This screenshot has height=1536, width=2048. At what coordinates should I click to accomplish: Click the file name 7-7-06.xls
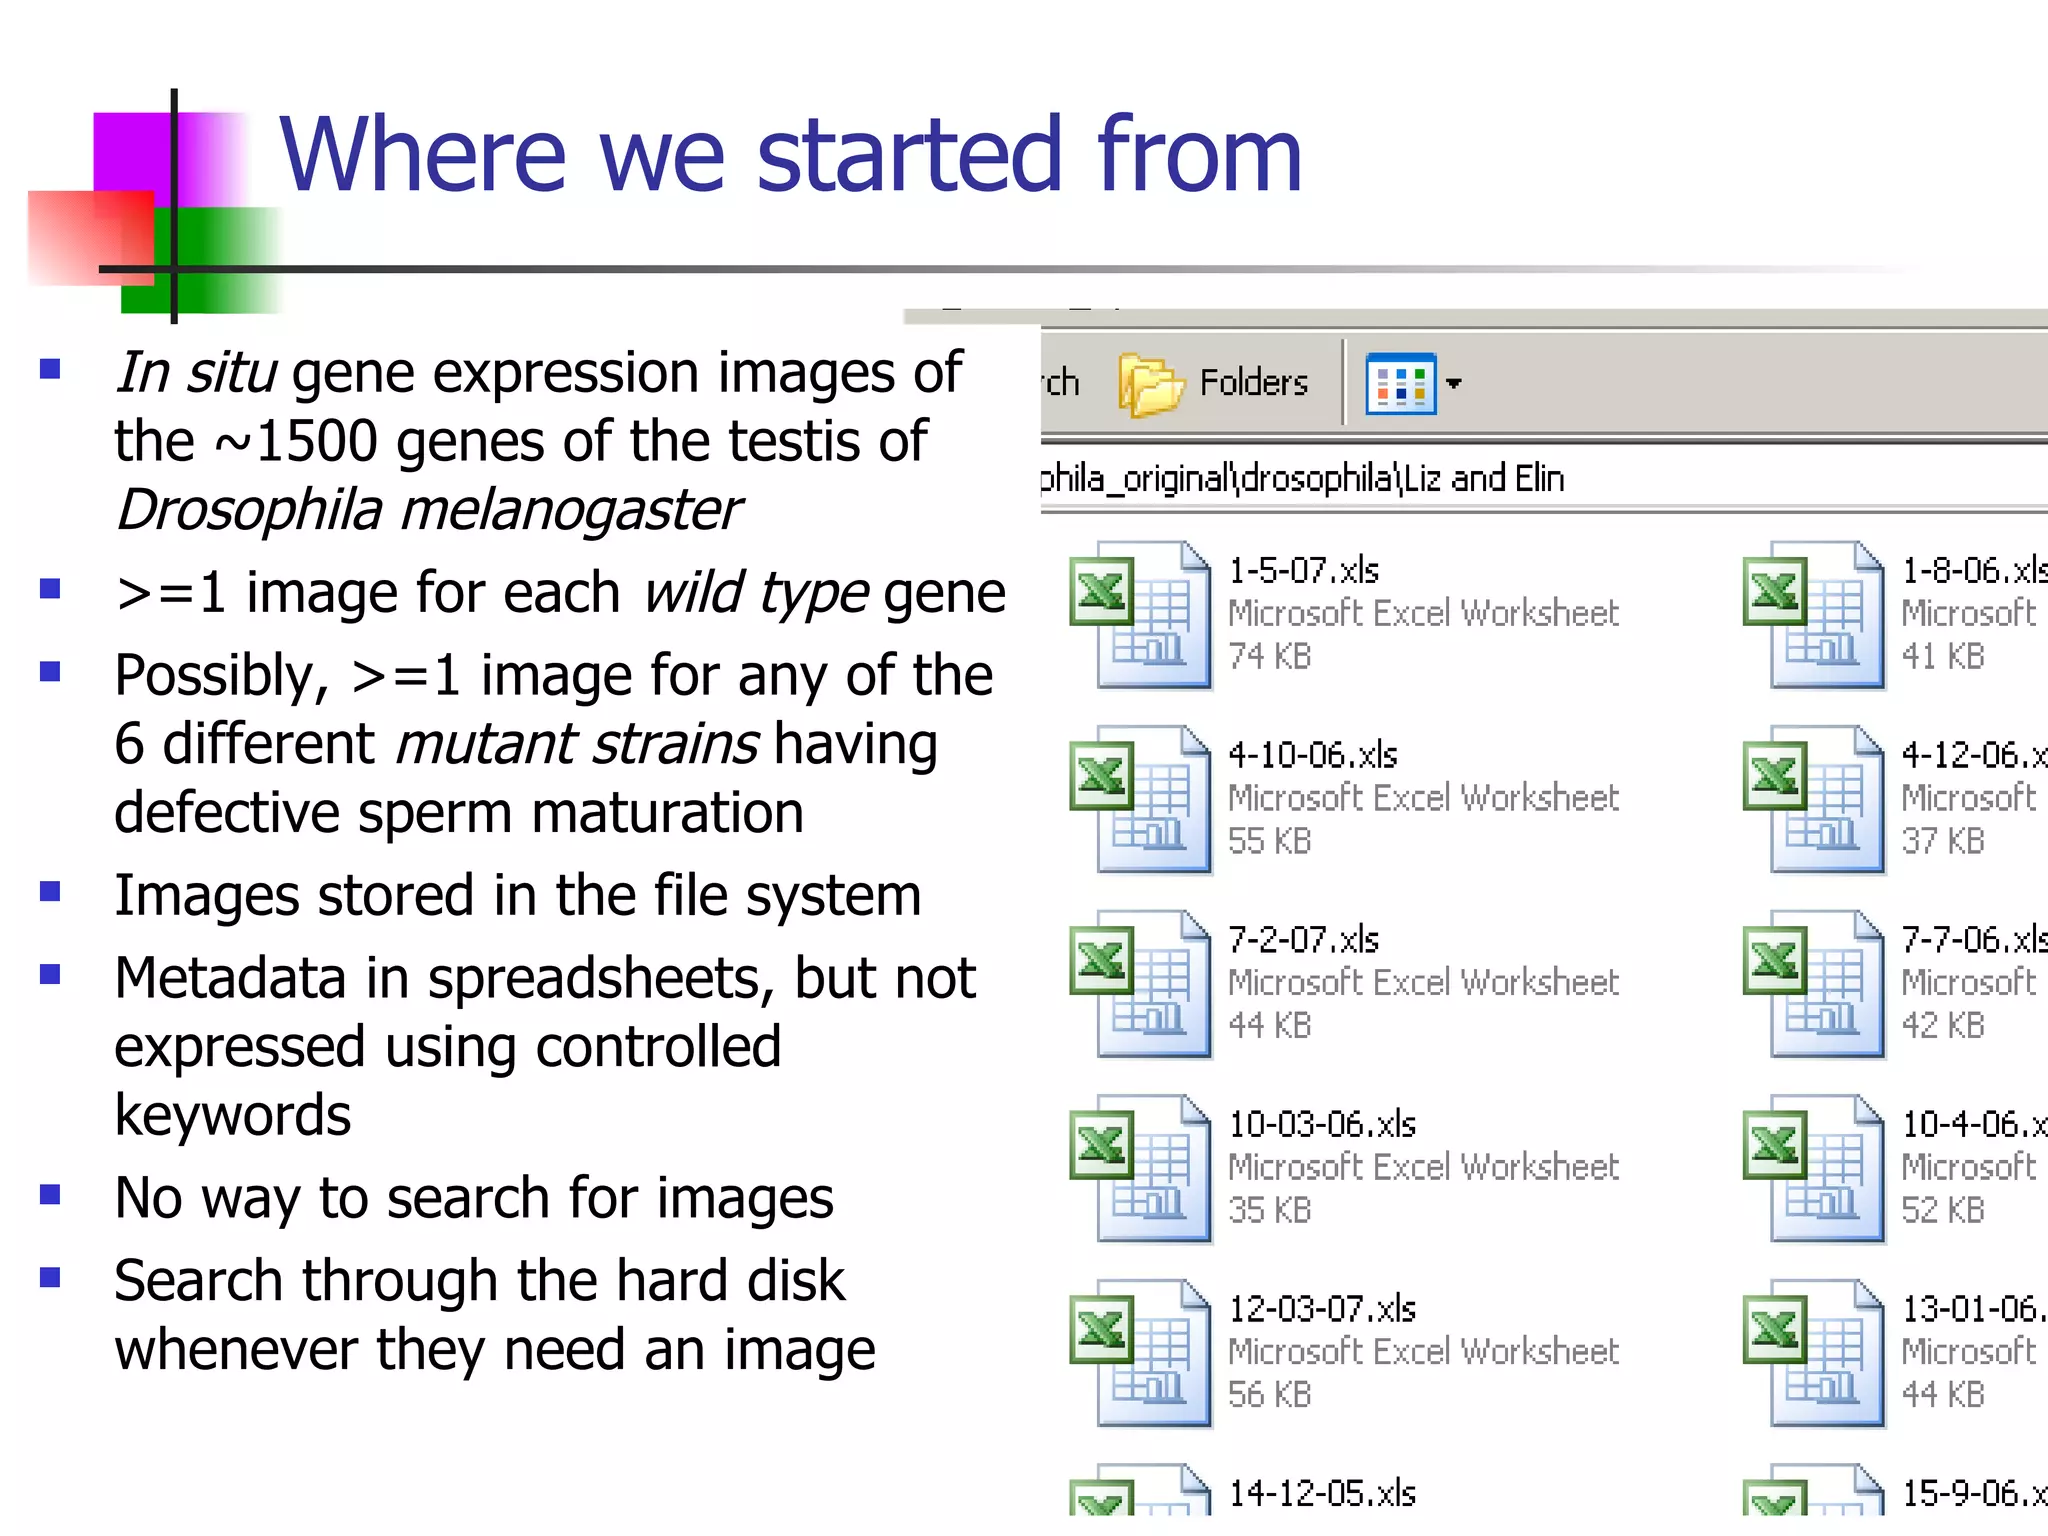click(1974, 939)
